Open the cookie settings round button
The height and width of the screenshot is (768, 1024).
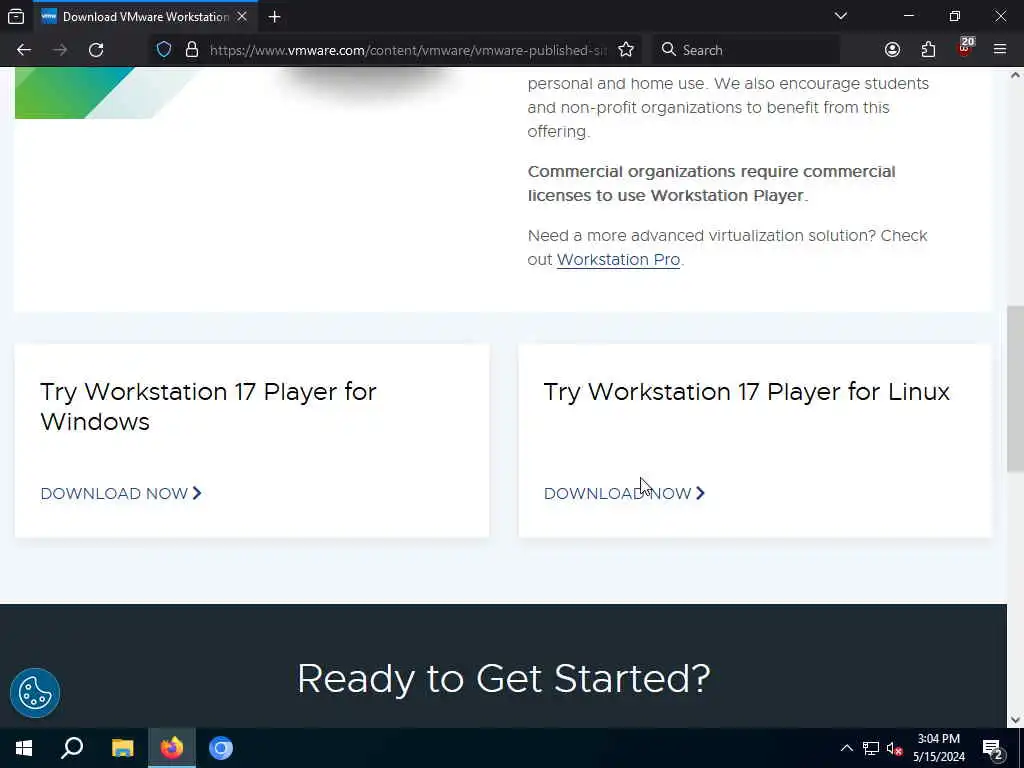click(35, 693)
